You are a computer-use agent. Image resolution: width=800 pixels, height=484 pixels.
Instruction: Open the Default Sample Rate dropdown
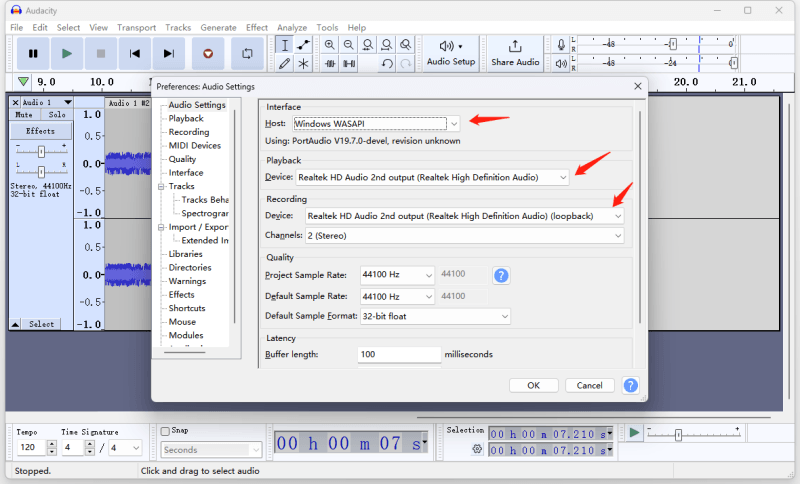pos(397,296)
